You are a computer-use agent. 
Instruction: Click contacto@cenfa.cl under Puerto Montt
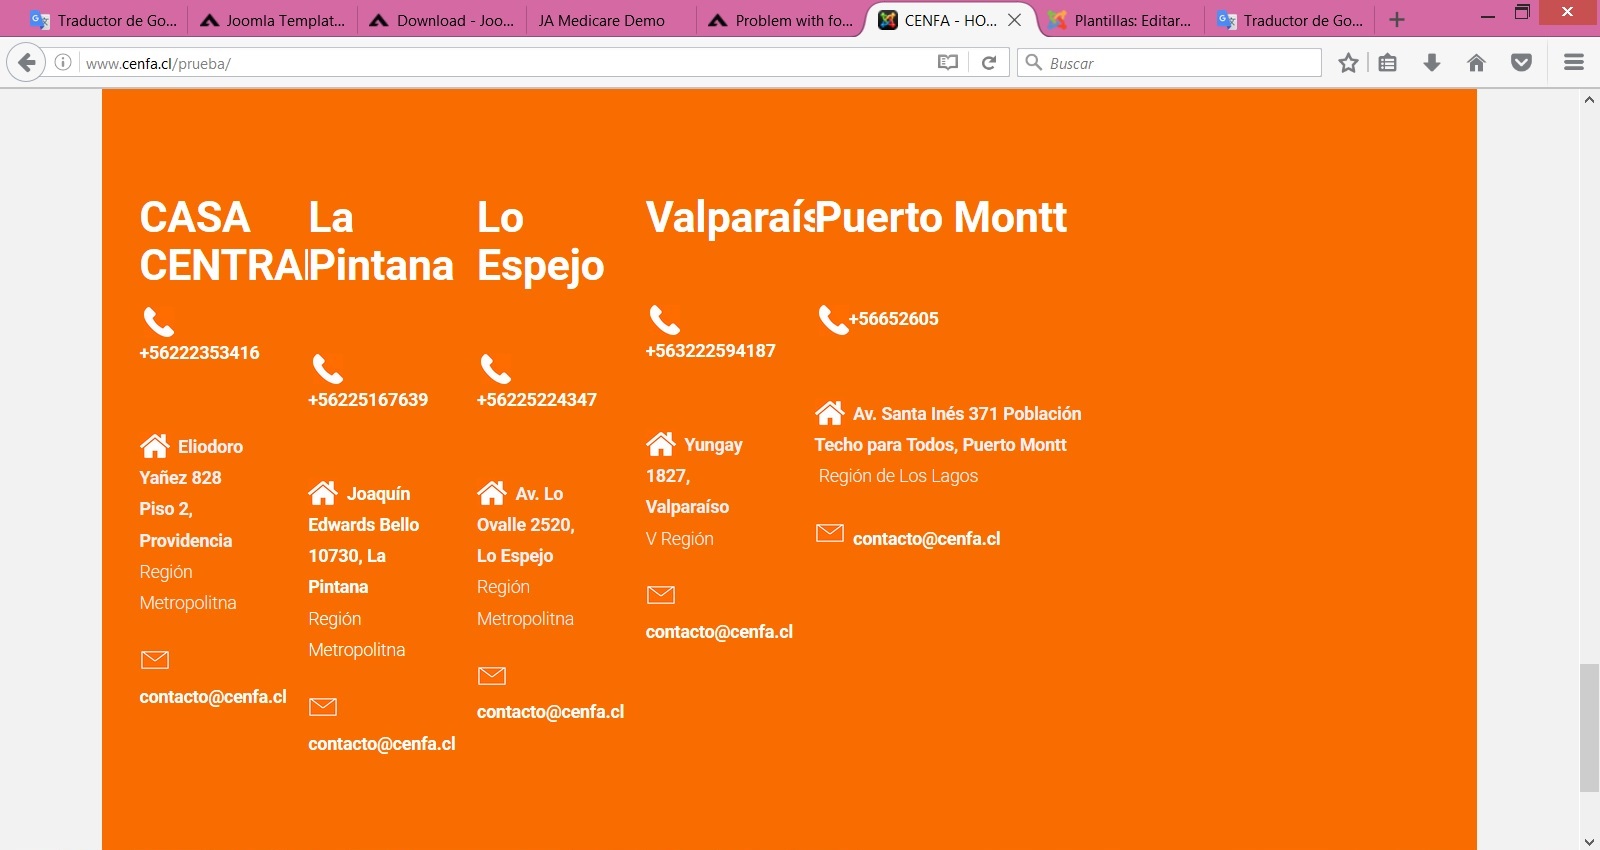click(926, 539)
